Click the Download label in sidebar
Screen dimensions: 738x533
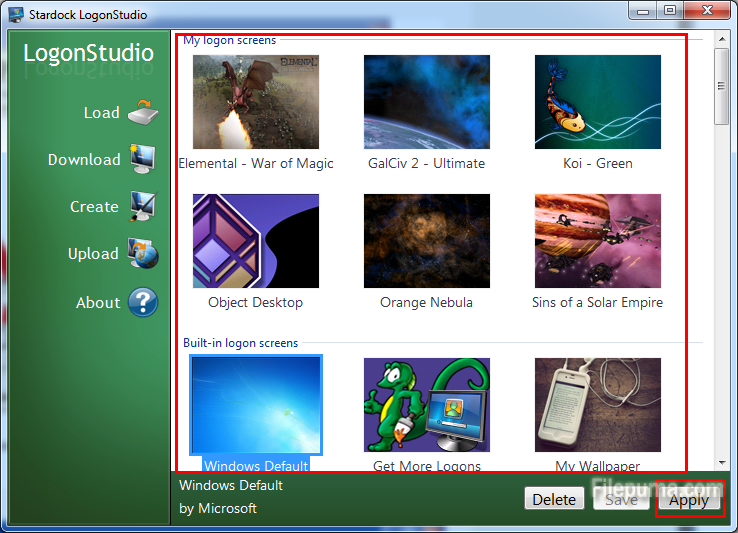coord(84,160)
